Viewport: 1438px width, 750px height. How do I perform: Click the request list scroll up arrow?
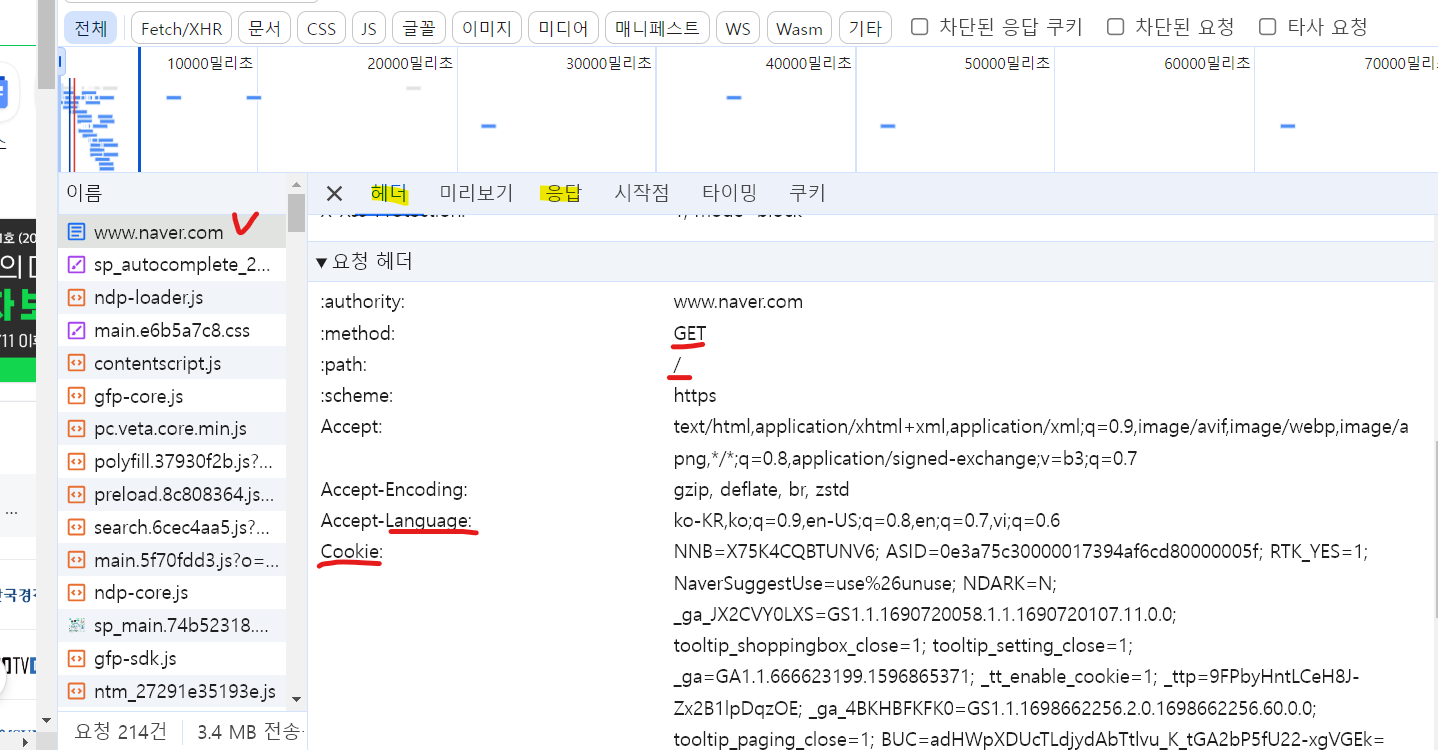pyautogui.click(x=296, y=184)
